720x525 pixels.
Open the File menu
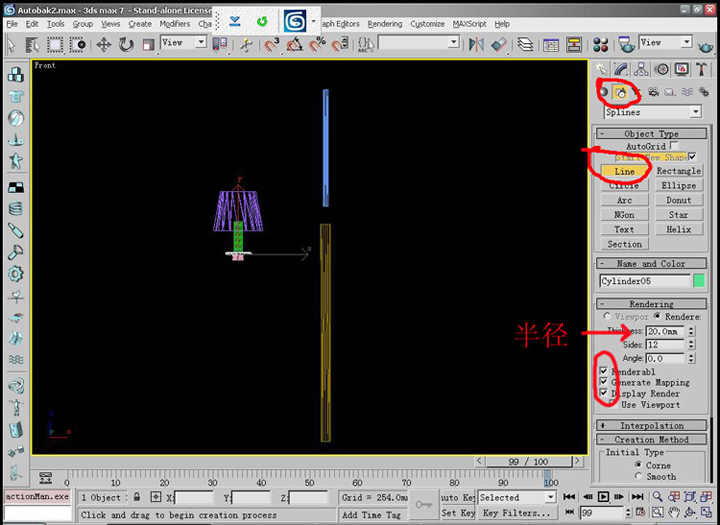[x=11, y=24]
